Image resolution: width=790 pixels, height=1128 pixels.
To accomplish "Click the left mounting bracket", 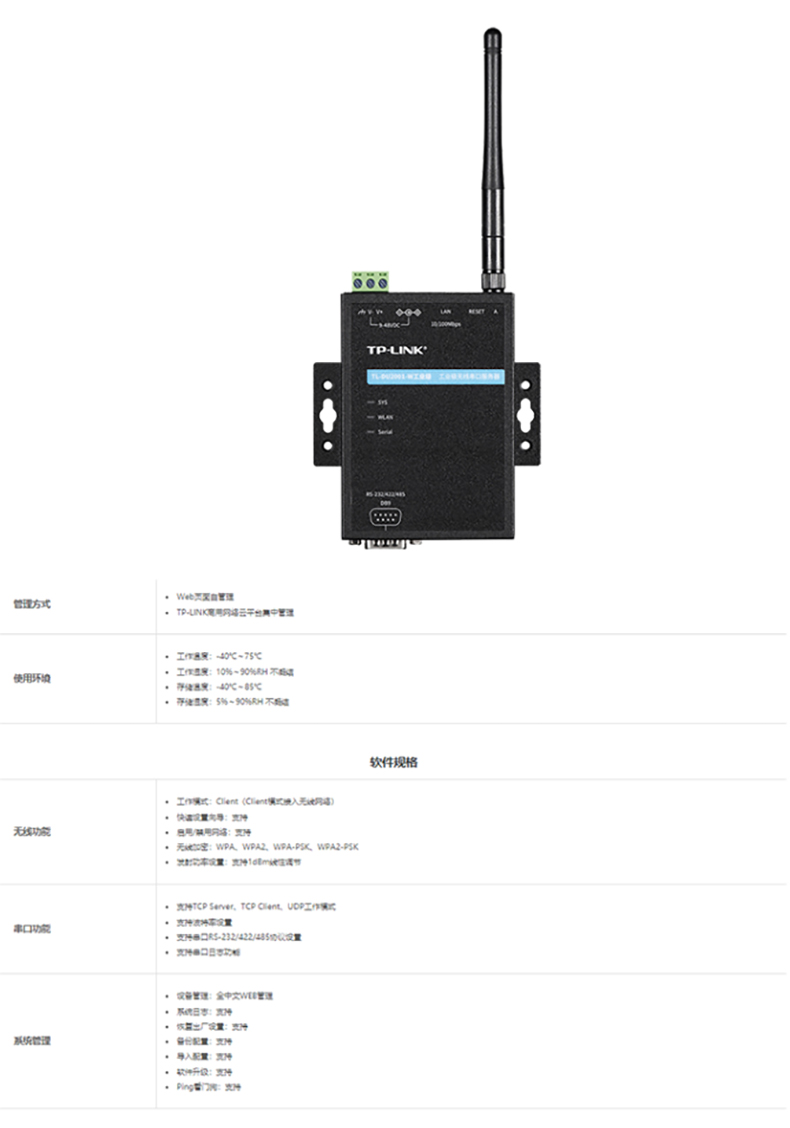I will tap(325, 412).
